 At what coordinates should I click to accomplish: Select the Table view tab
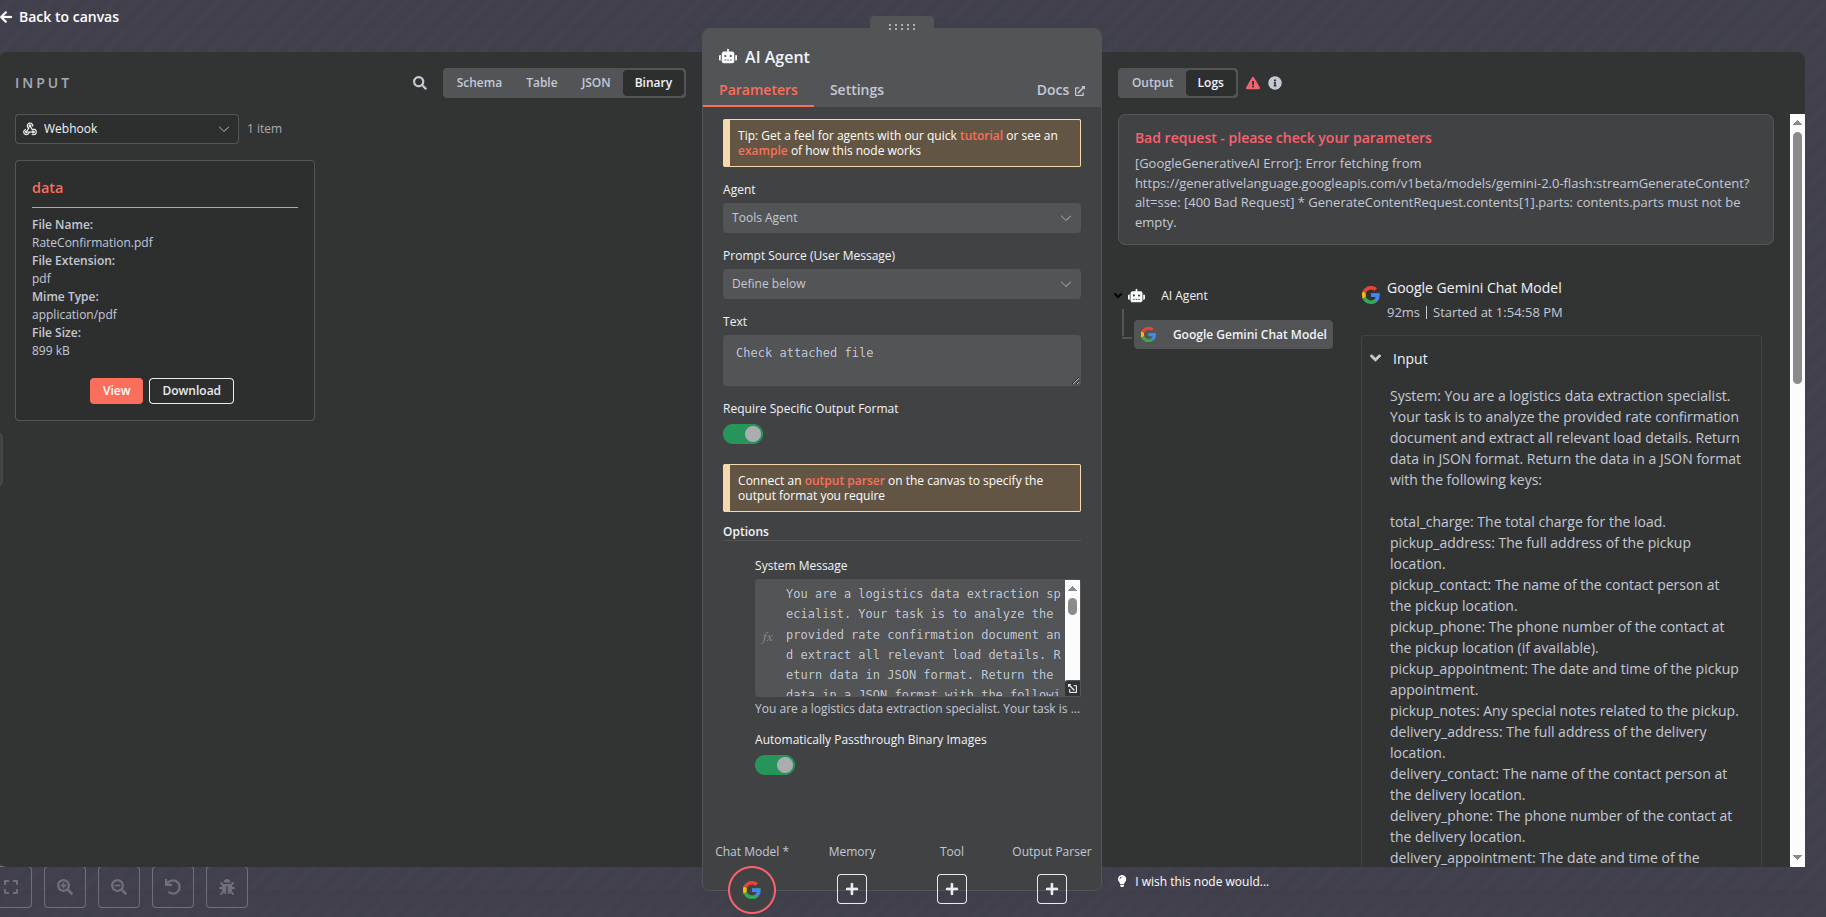tap(542, 83)
